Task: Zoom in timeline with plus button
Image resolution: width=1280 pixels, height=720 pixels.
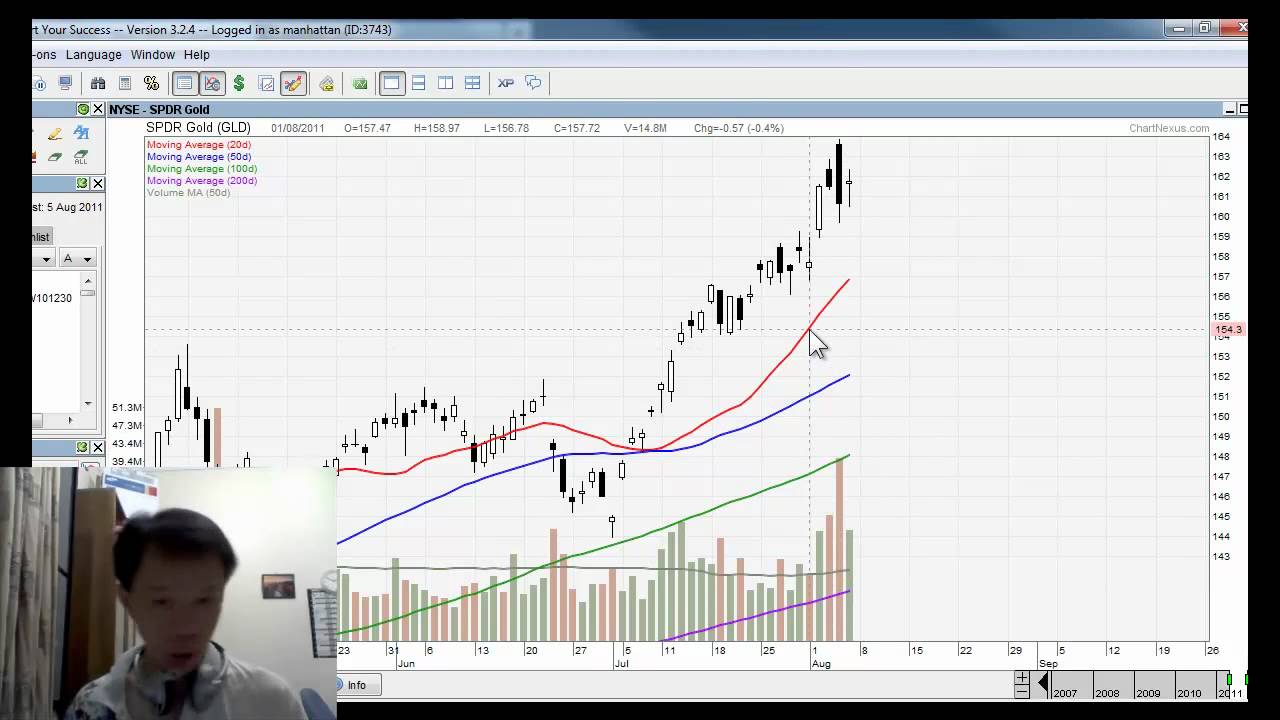Action: (x=1022, y=678)
